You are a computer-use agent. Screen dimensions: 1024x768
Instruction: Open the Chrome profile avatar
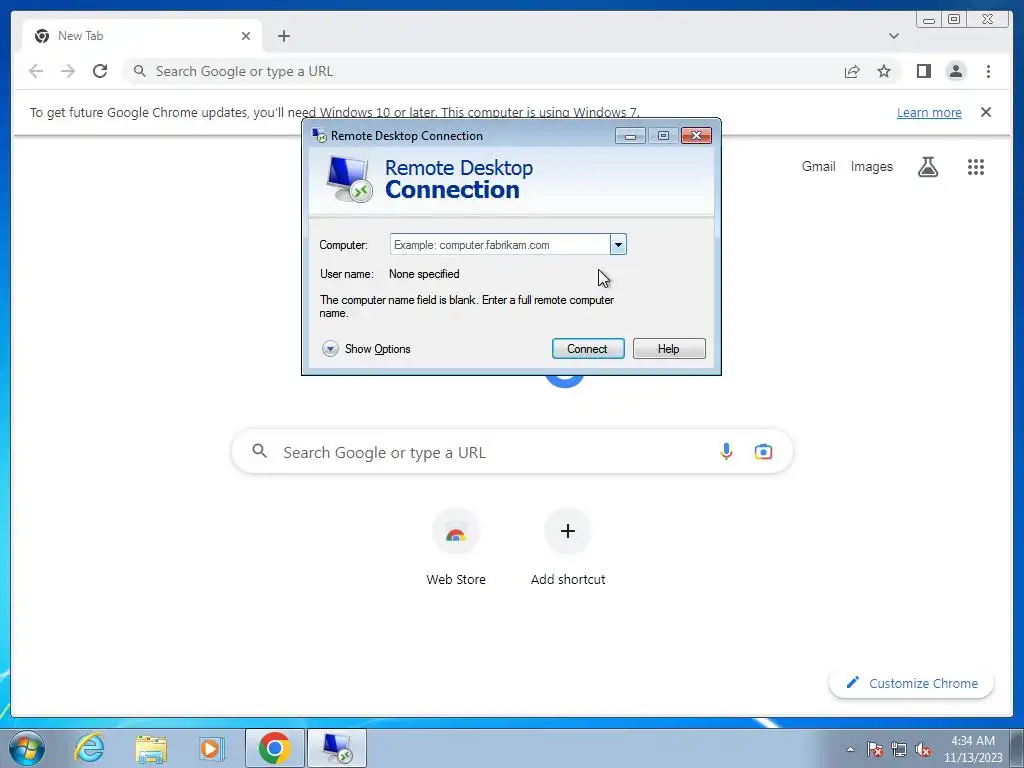click(955, 71)
